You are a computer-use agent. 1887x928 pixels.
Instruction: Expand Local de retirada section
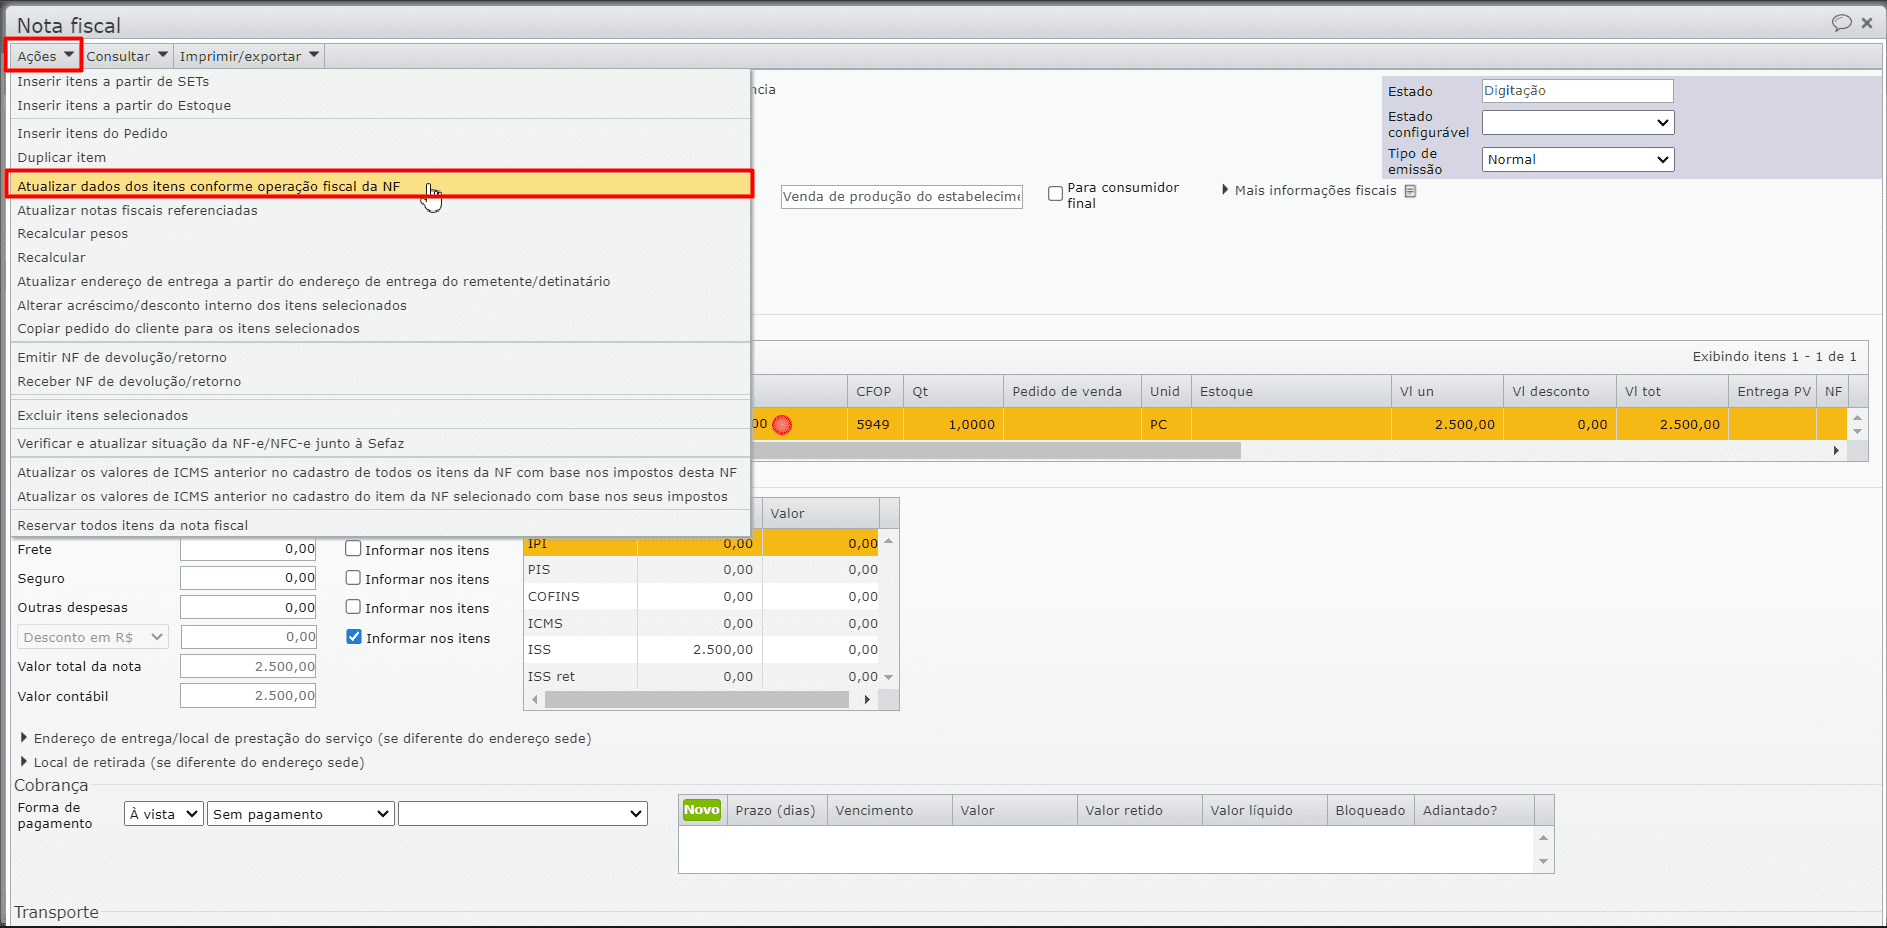(24, 762)
